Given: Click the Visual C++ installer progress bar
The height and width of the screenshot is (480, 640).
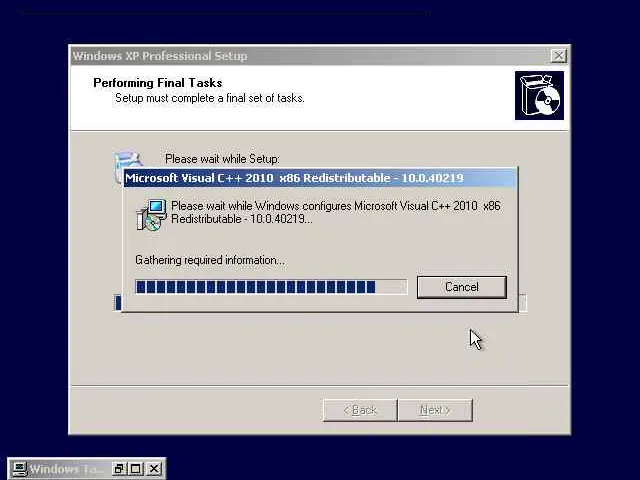Looking at the screenshot, I should click(x=271, y=287).
